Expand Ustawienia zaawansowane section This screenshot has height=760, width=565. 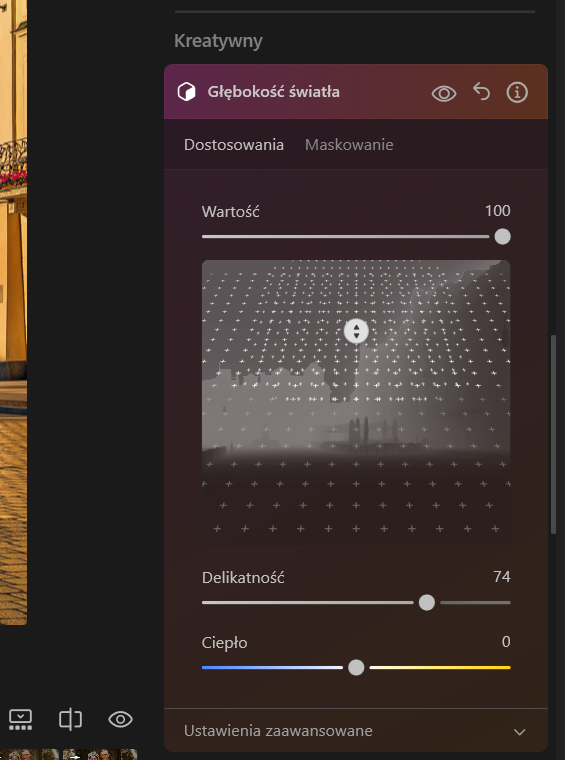356,730
